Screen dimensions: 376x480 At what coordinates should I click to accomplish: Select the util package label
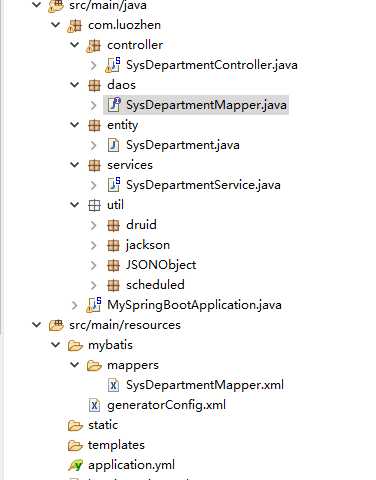pyautogui.click(x=115, y=205)
